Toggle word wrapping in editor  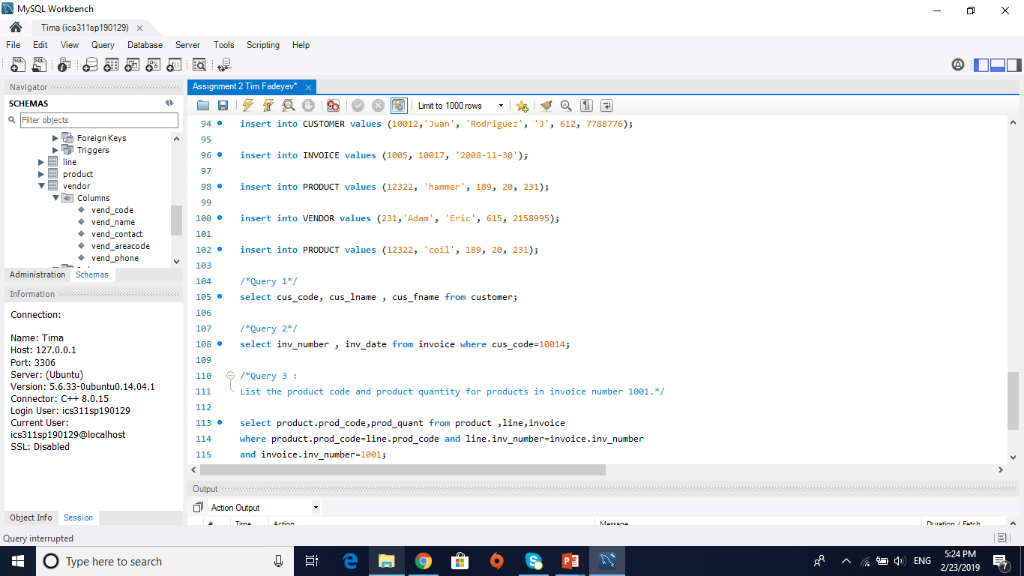coord(607,106)
